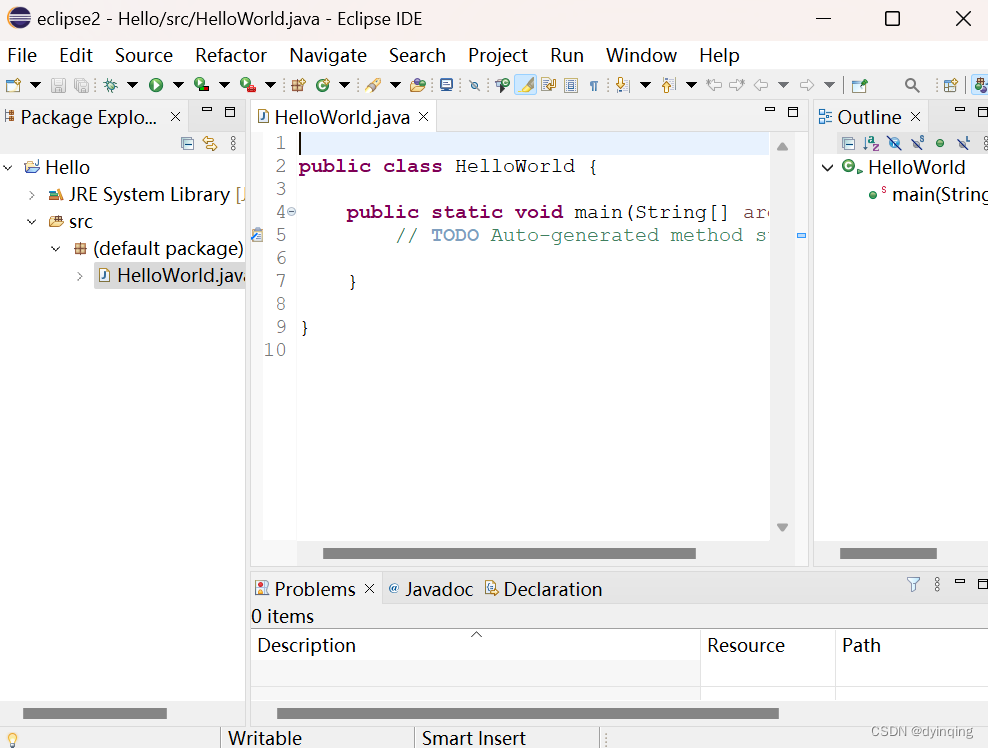Collapse All in the Outline toolbar
This screenshot has height=748, width=988.
pos(848,144)
